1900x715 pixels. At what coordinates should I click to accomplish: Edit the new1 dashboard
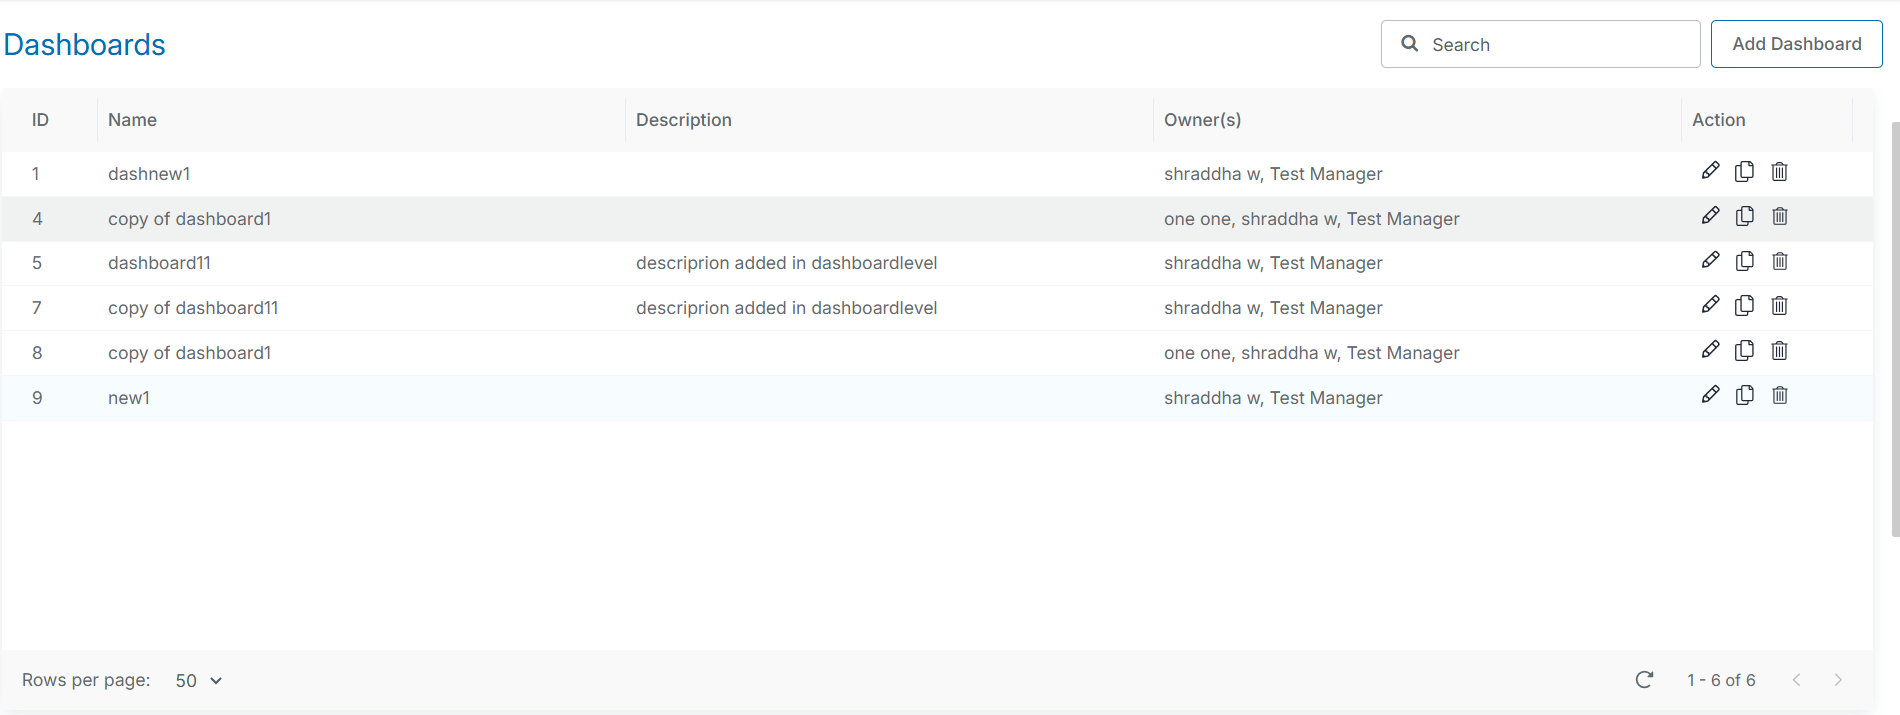(1710, 395)
